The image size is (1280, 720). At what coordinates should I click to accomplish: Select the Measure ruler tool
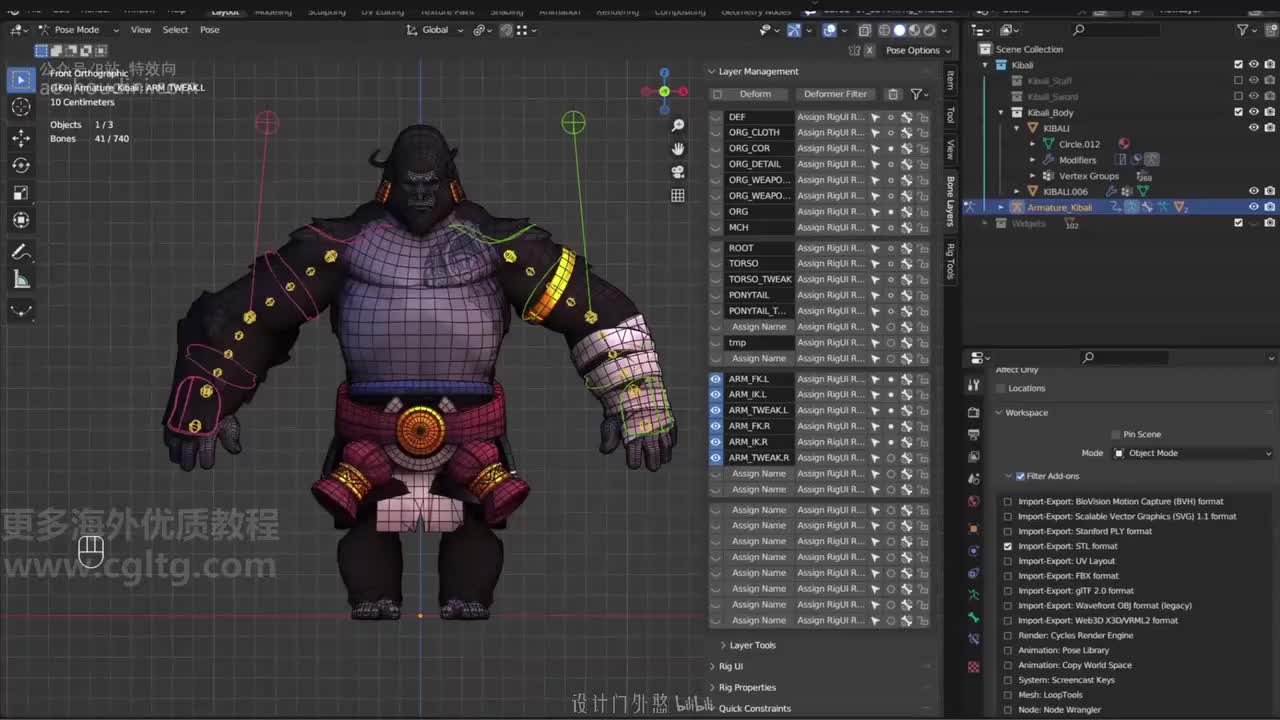(x=21, y=280)
